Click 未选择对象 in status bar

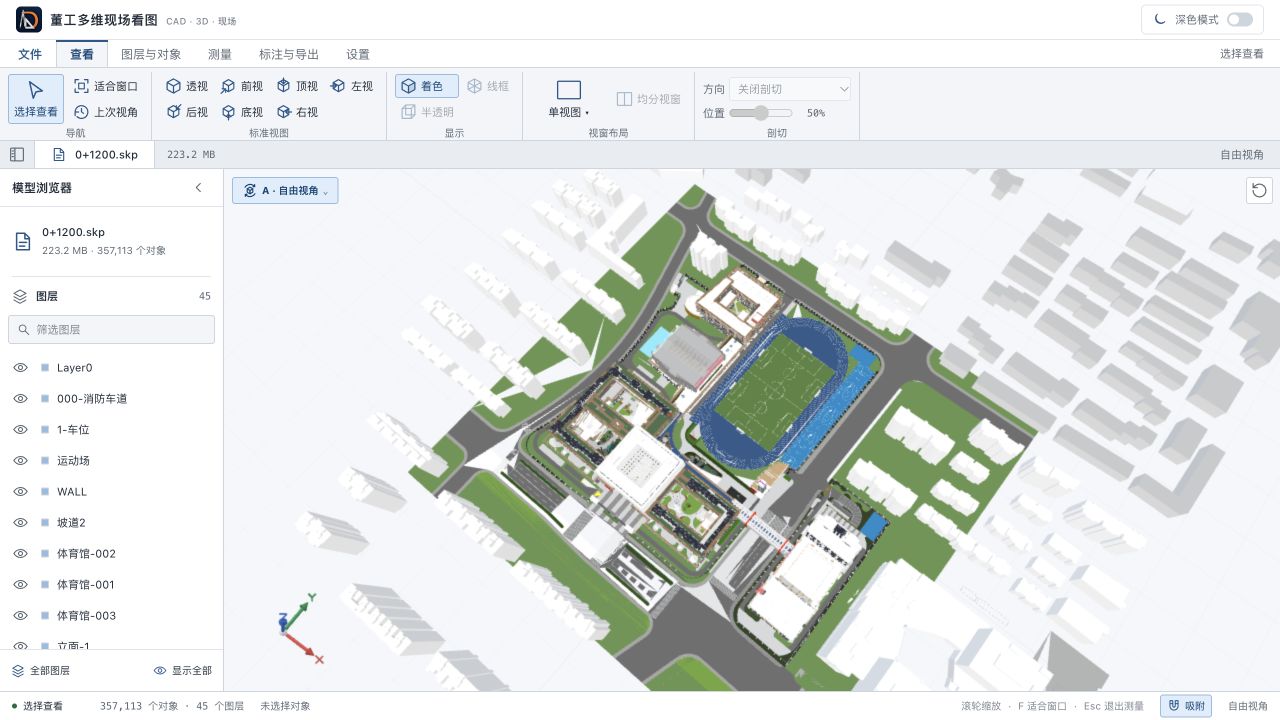pyautogui.click(x=285, y=706)
